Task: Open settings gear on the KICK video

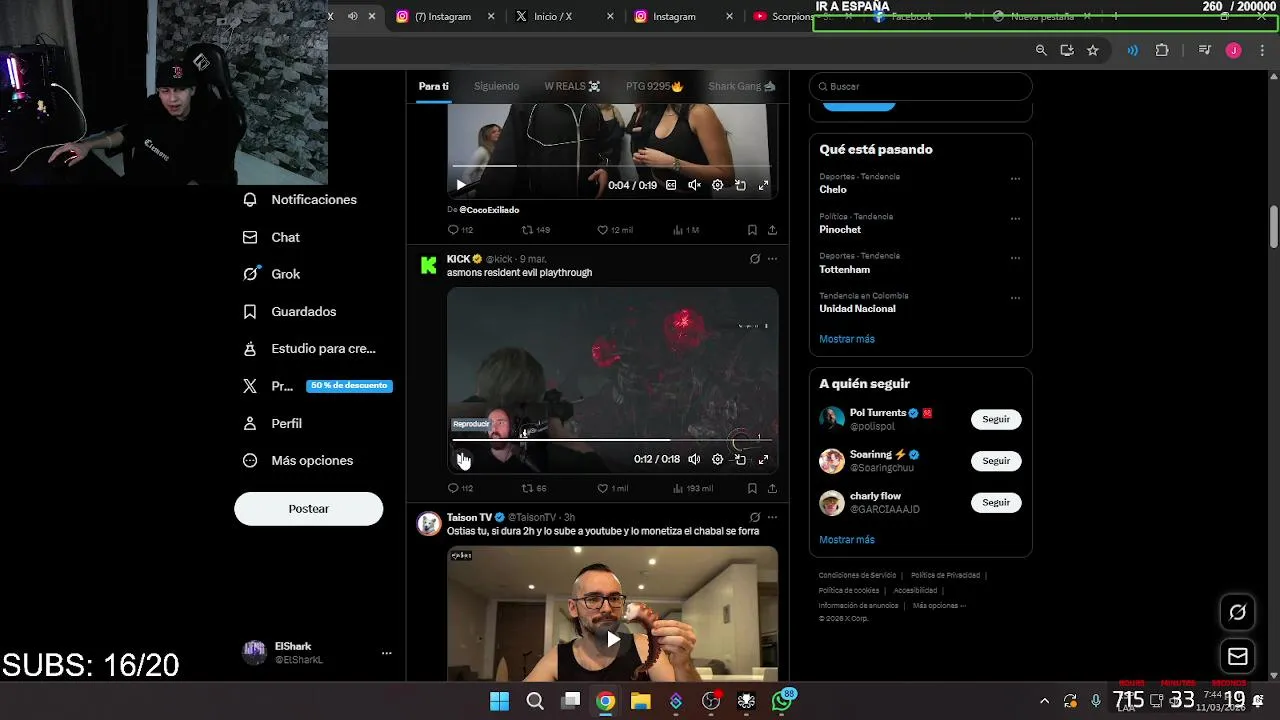Action: pos(717,459)
